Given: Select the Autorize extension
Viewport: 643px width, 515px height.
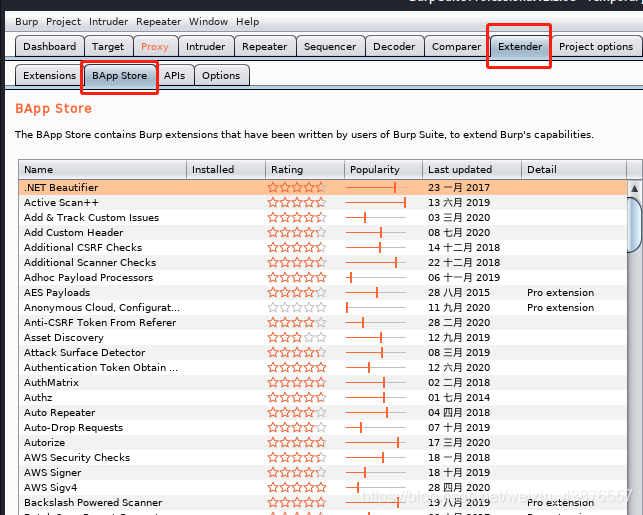Looking at the screenshot, I should [x=323, y=442].
